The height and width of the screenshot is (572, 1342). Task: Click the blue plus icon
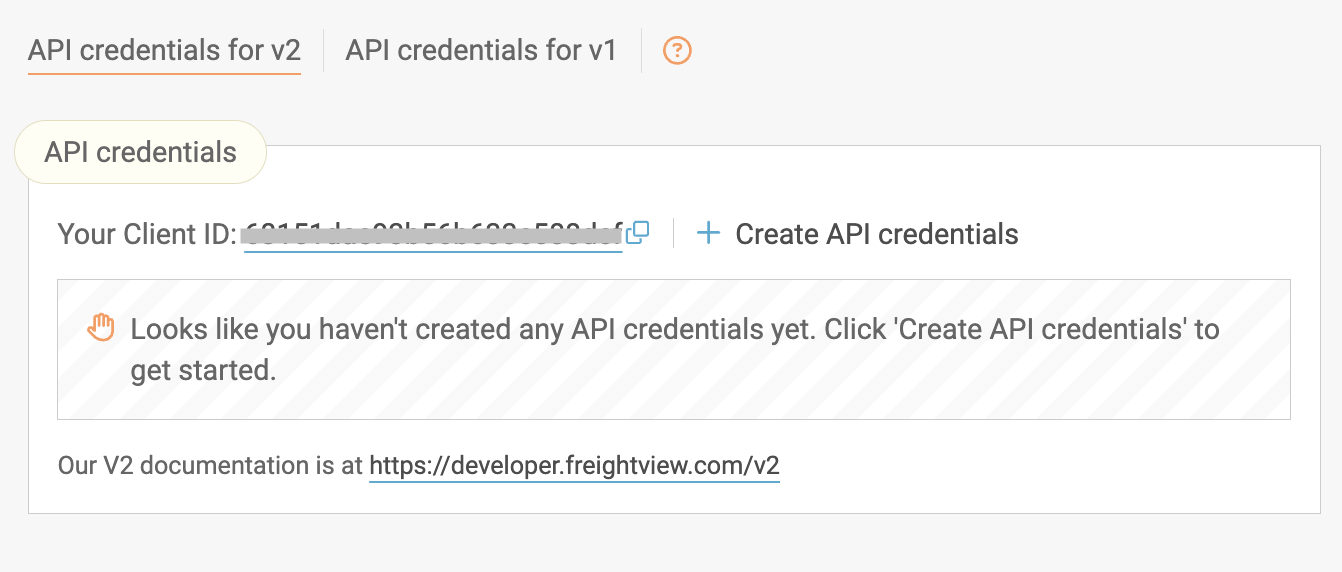click(708, 234)
